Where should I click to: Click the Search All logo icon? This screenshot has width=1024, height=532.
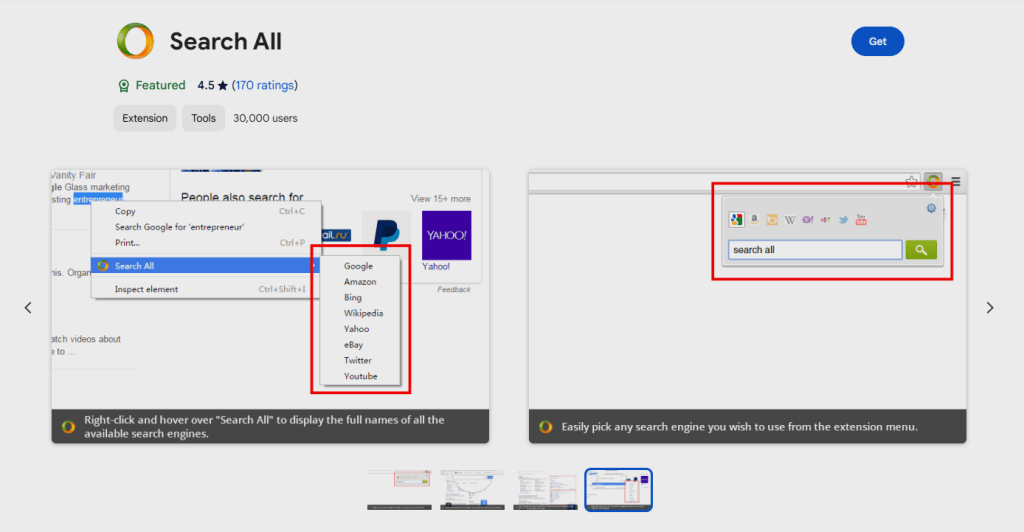(x=135, y=41)
